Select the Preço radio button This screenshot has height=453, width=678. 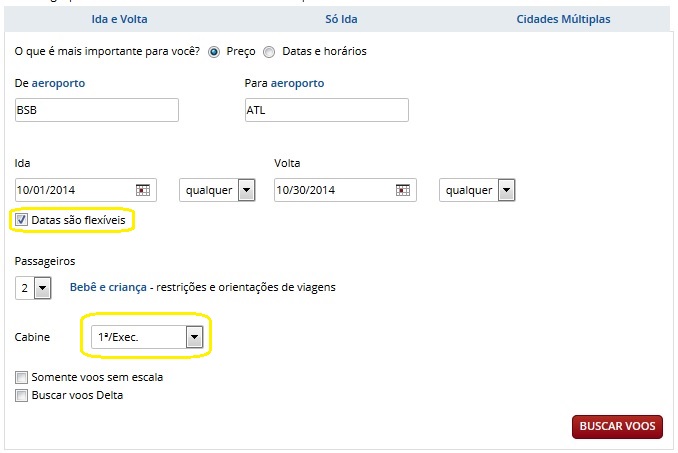pos(213,51)
